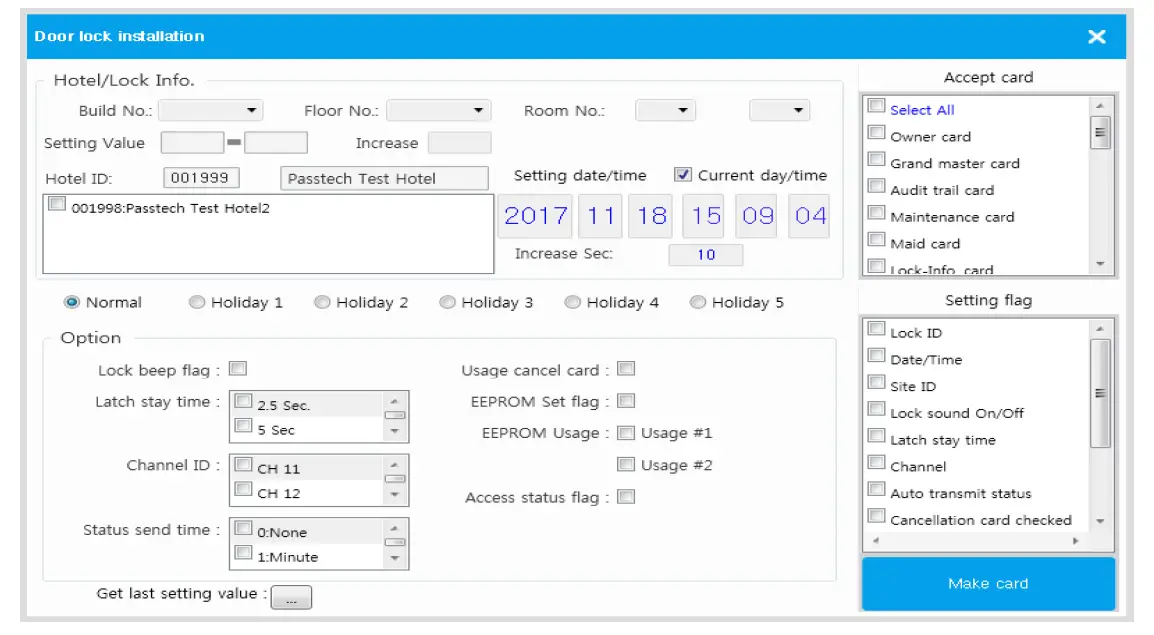Check Owner card in Accept card
This screenshot has height=635, width=1154.
(x=876, y=132)
